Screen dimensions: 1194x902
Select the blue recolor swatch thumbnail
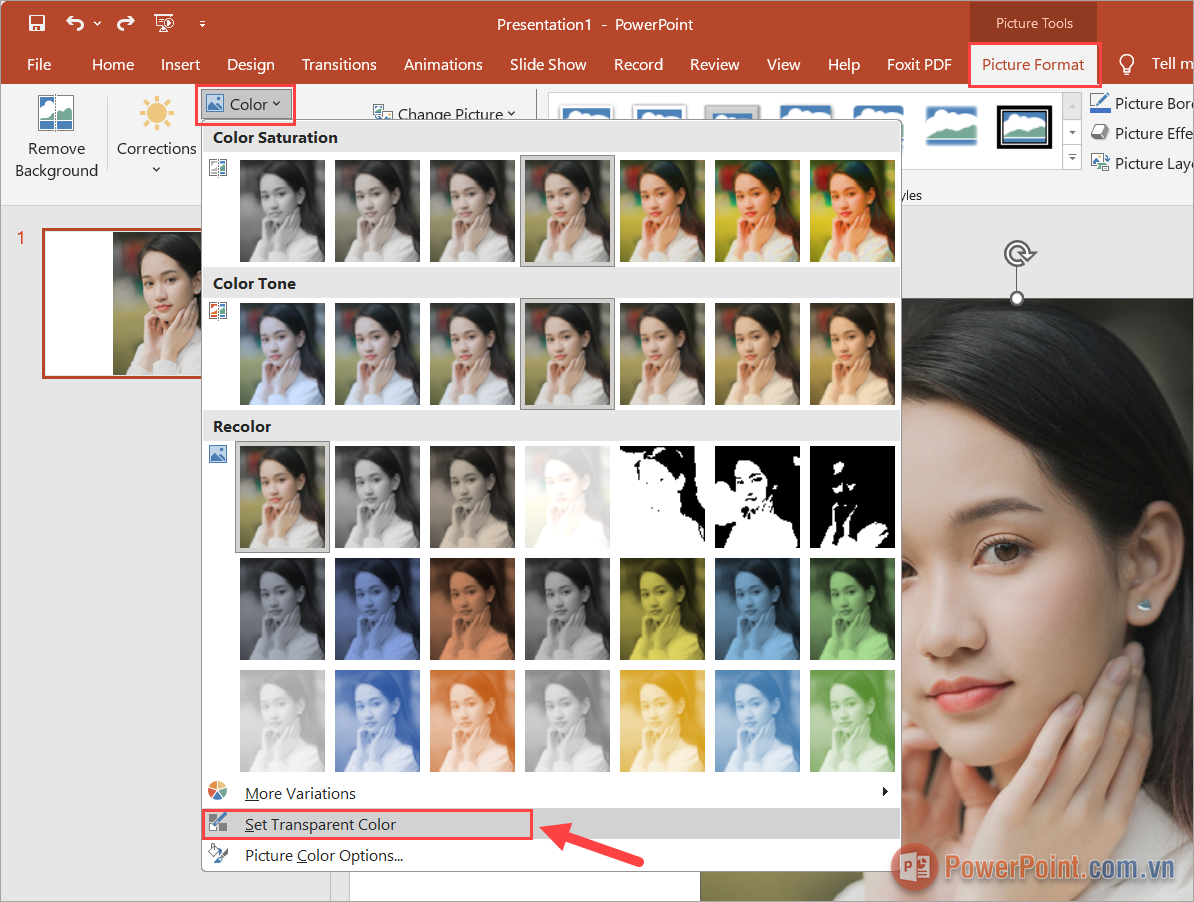point(377,609)
